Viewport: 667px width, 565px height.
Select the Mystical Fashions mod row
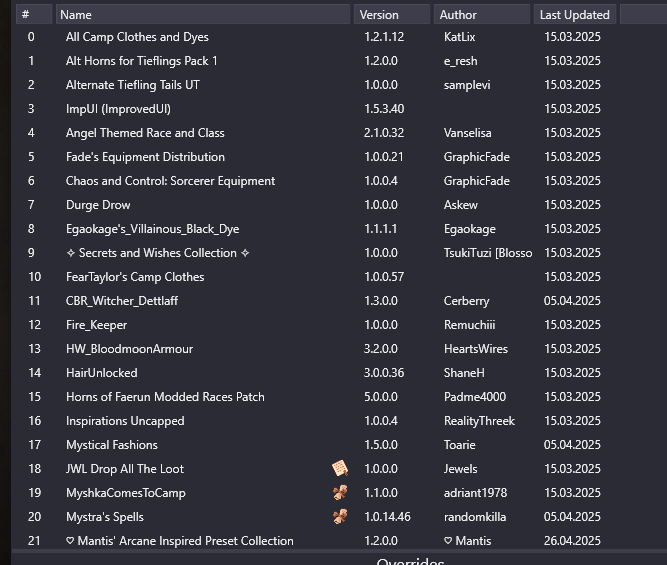[339, 445]
